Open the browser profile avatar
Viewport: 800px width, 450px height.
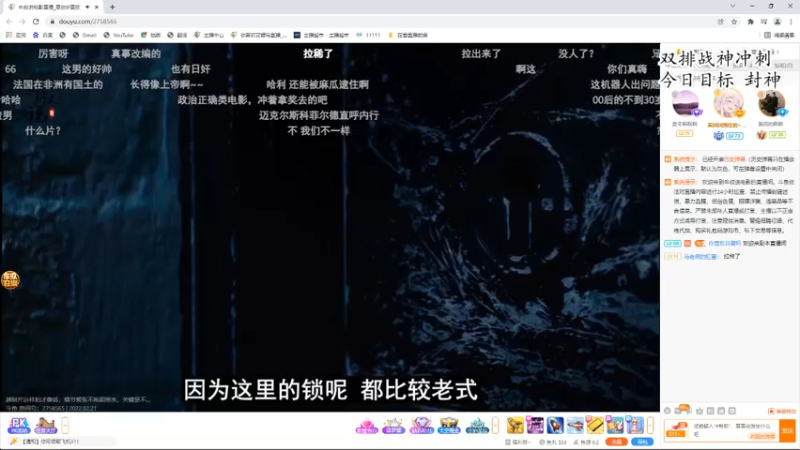778,21
